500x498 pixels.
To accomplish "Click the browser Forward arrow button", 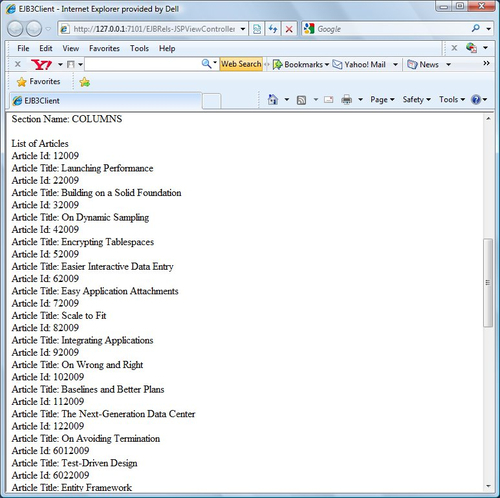I will pos(34,29).
